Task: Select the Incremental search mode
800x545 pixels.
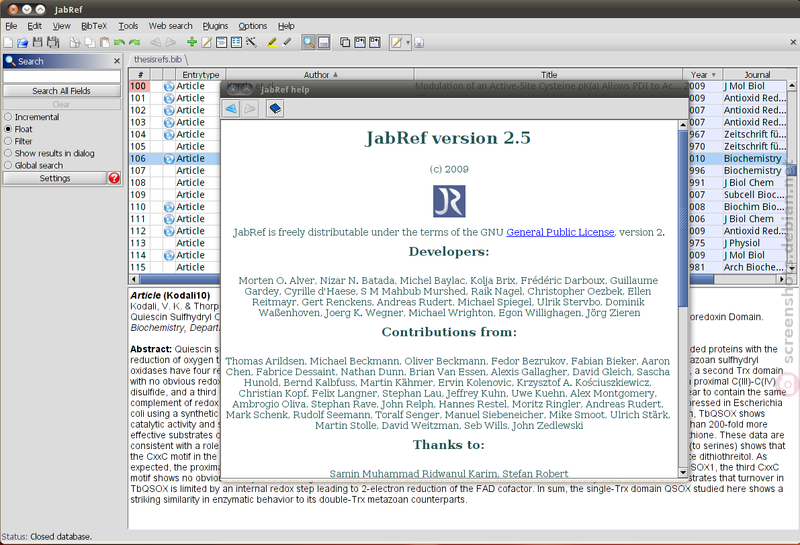Action: tap(32, 117)
